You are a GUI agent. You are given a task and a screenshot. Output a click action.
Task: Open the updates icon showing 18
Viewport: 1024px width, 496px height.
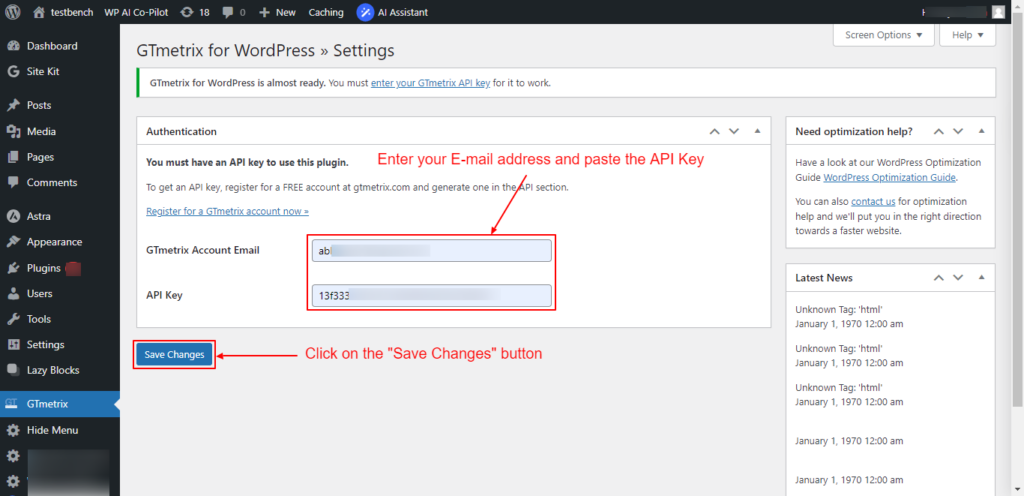pos(186,12)
